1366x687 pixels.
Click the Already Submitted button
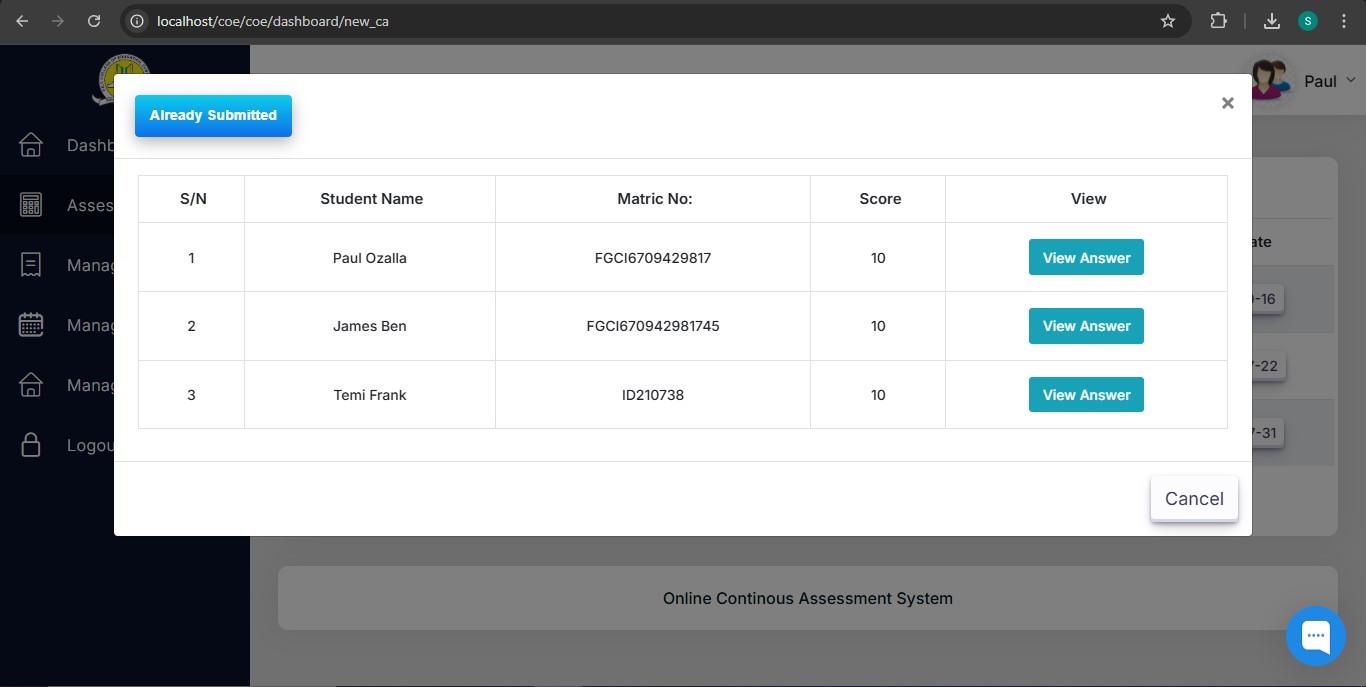pyautogui.click(x=213, y=116)
